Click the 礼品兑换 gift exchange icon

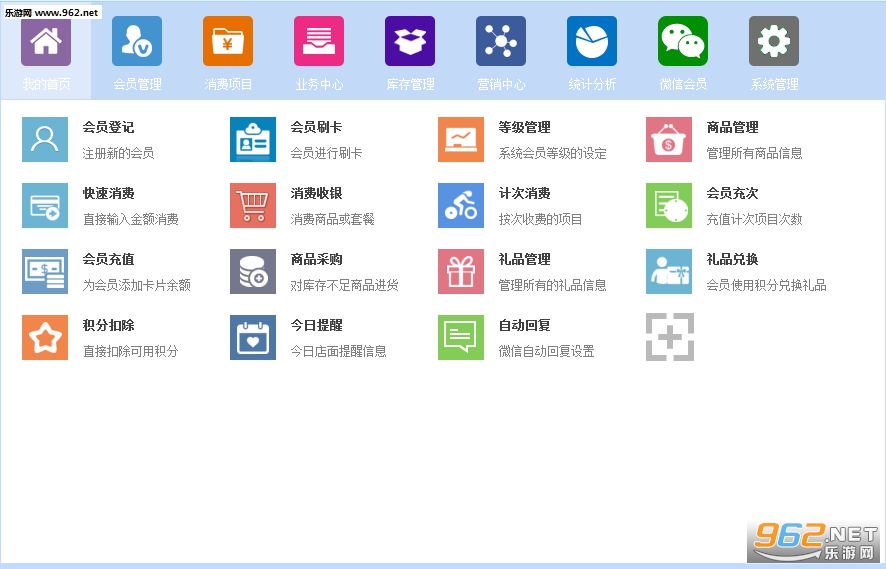click(x=668, y=271)
